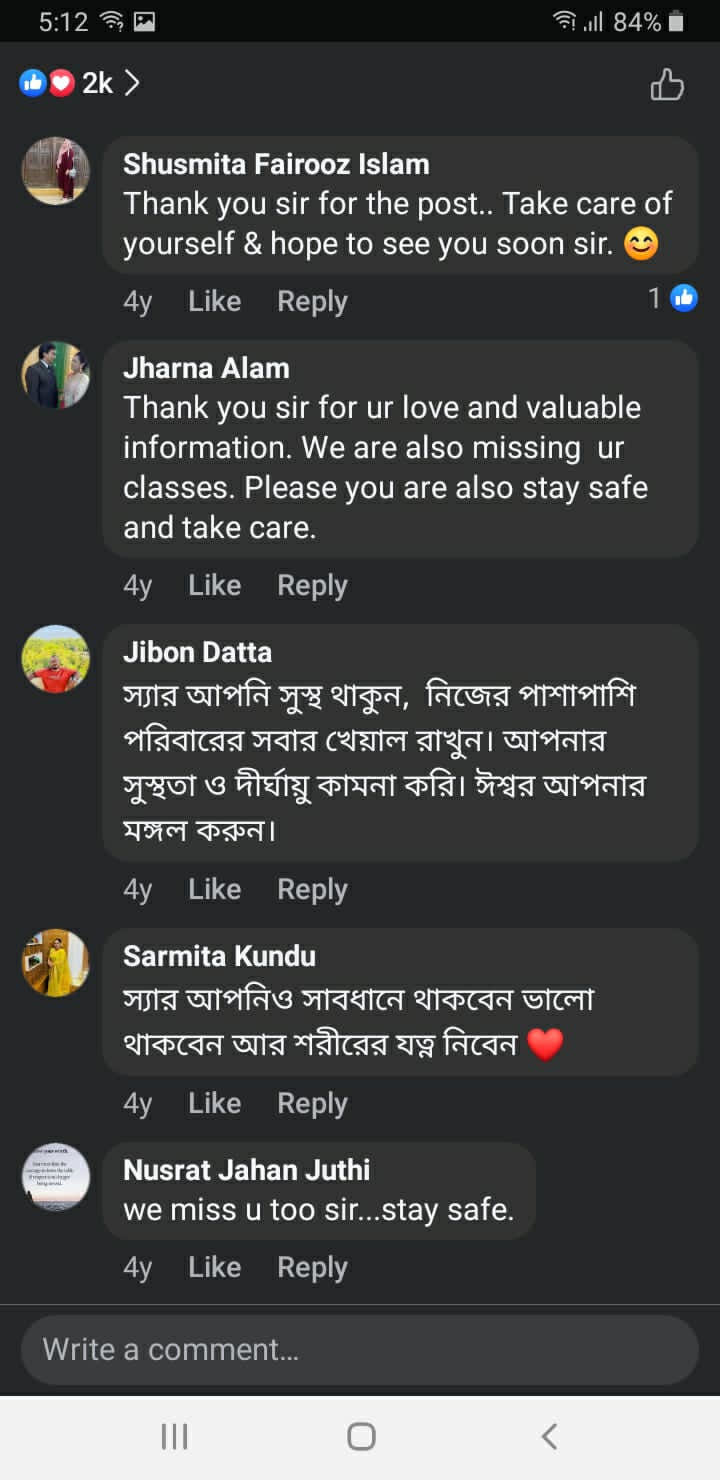
Task: Reply to Jharna Alam's comment
Action: (312, 586)
